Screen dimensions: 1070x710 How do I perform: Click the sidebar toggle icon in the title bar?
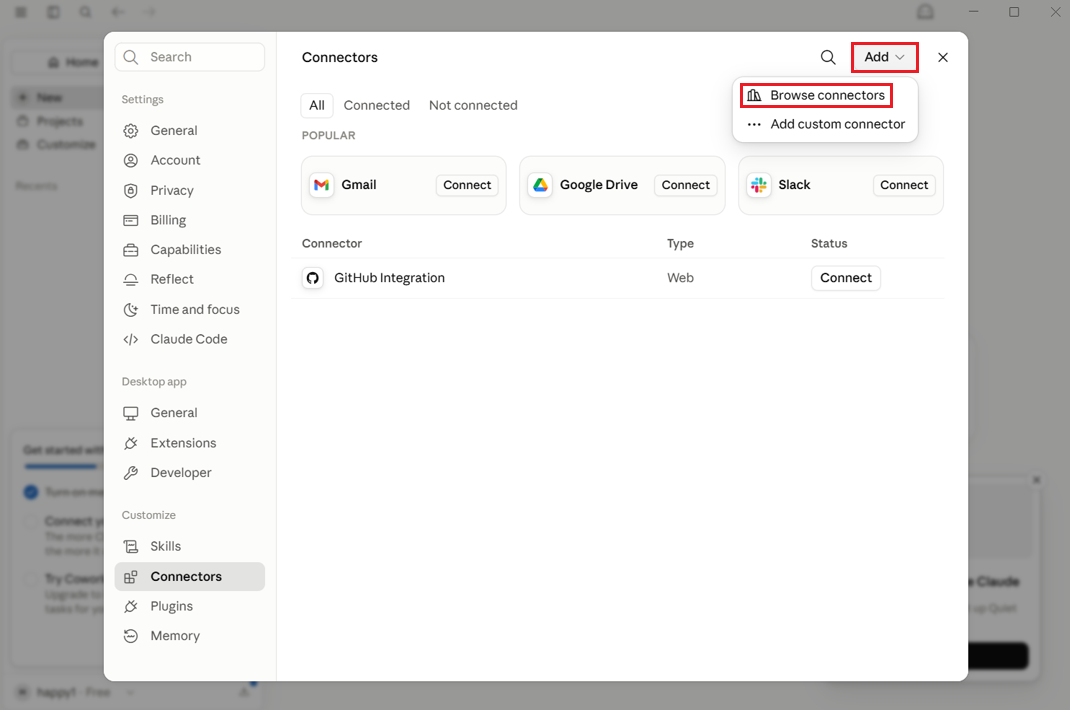click(53, 12)
